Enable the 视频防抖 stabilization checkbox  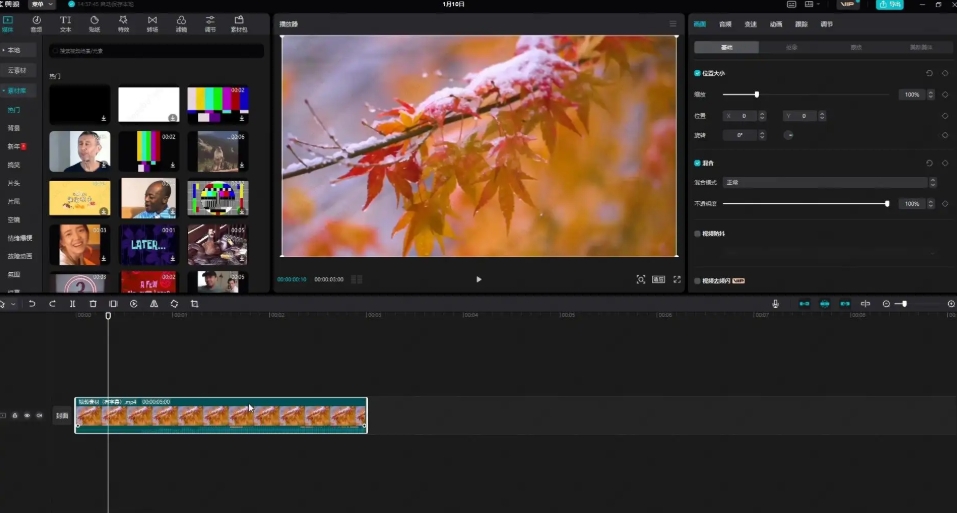click(x=697, y=233)
